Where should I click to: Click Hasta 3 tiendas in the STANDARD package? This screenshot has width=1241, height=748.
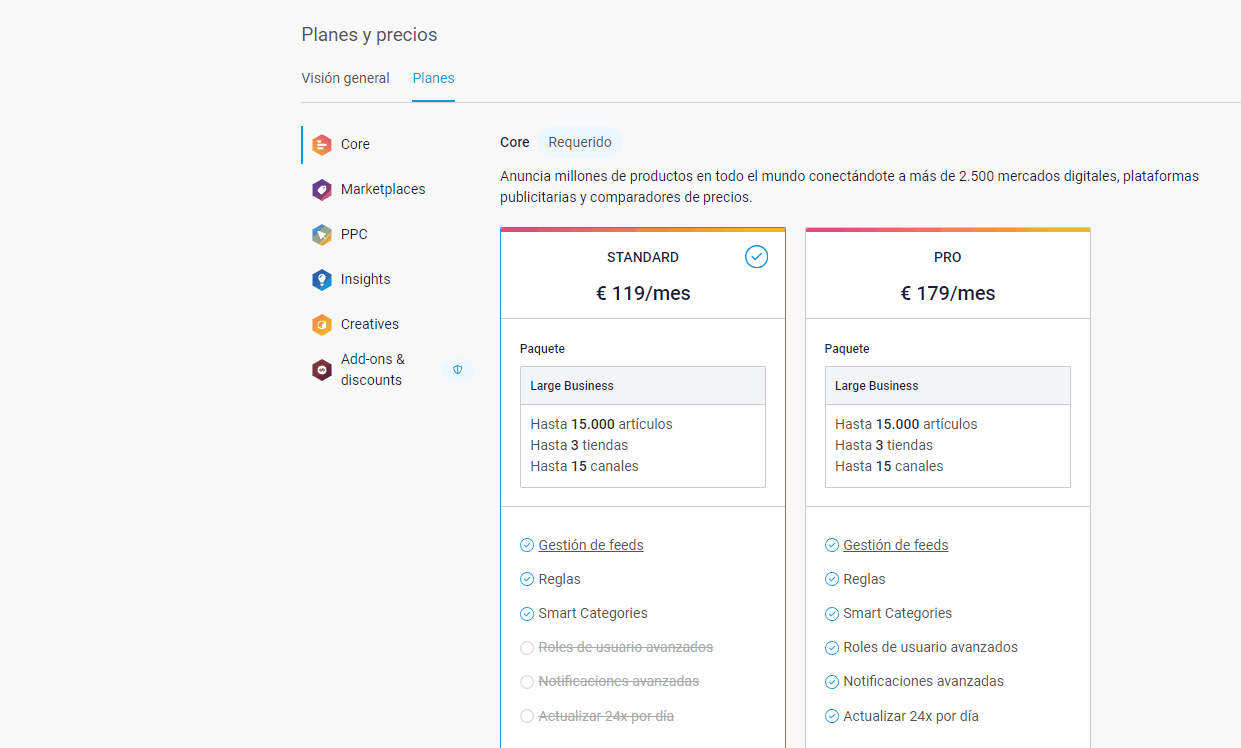(579, 445)
